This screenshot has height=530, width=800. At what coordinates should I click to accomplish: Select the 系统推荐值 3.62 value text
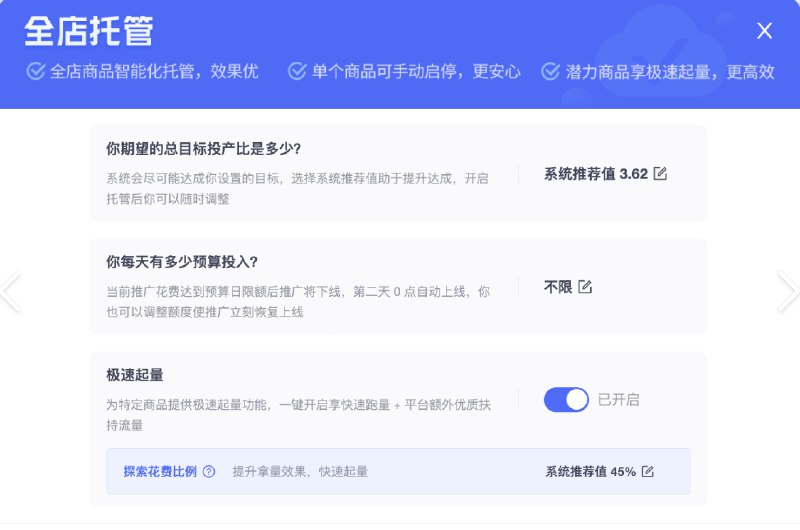pos(596,174)
